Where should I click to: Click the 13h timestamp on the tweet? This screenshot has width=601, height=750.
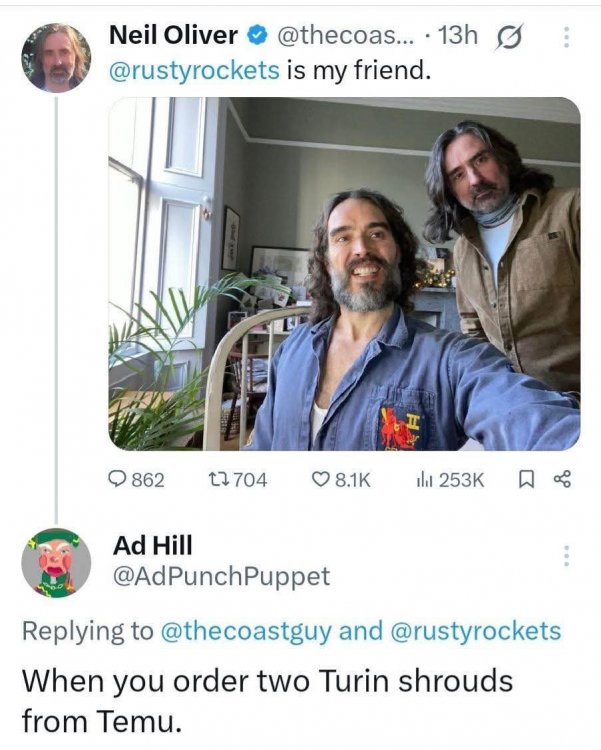click(x=459, y=36)
